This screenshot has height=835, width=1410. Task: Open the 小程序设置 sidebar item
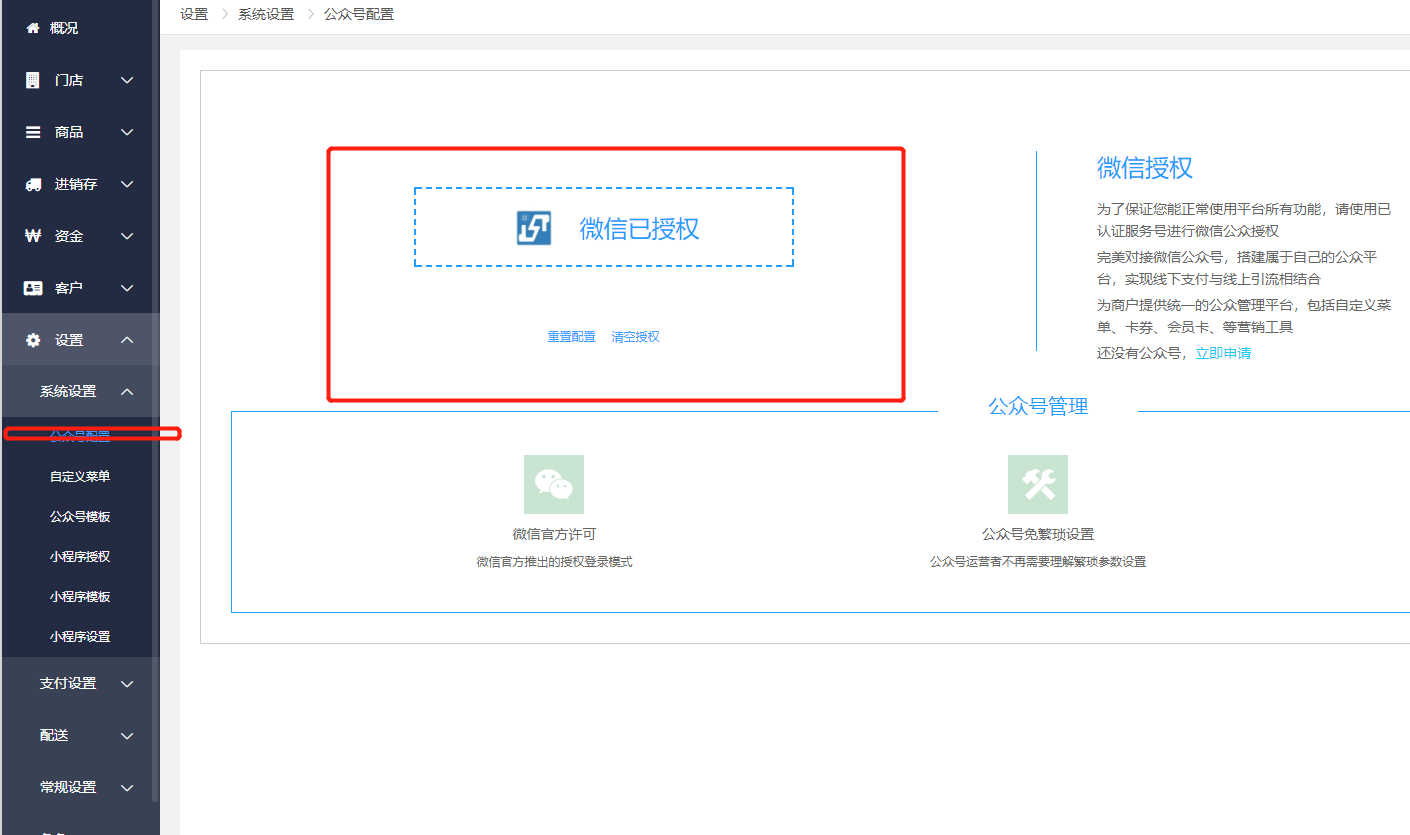[80, 636]
